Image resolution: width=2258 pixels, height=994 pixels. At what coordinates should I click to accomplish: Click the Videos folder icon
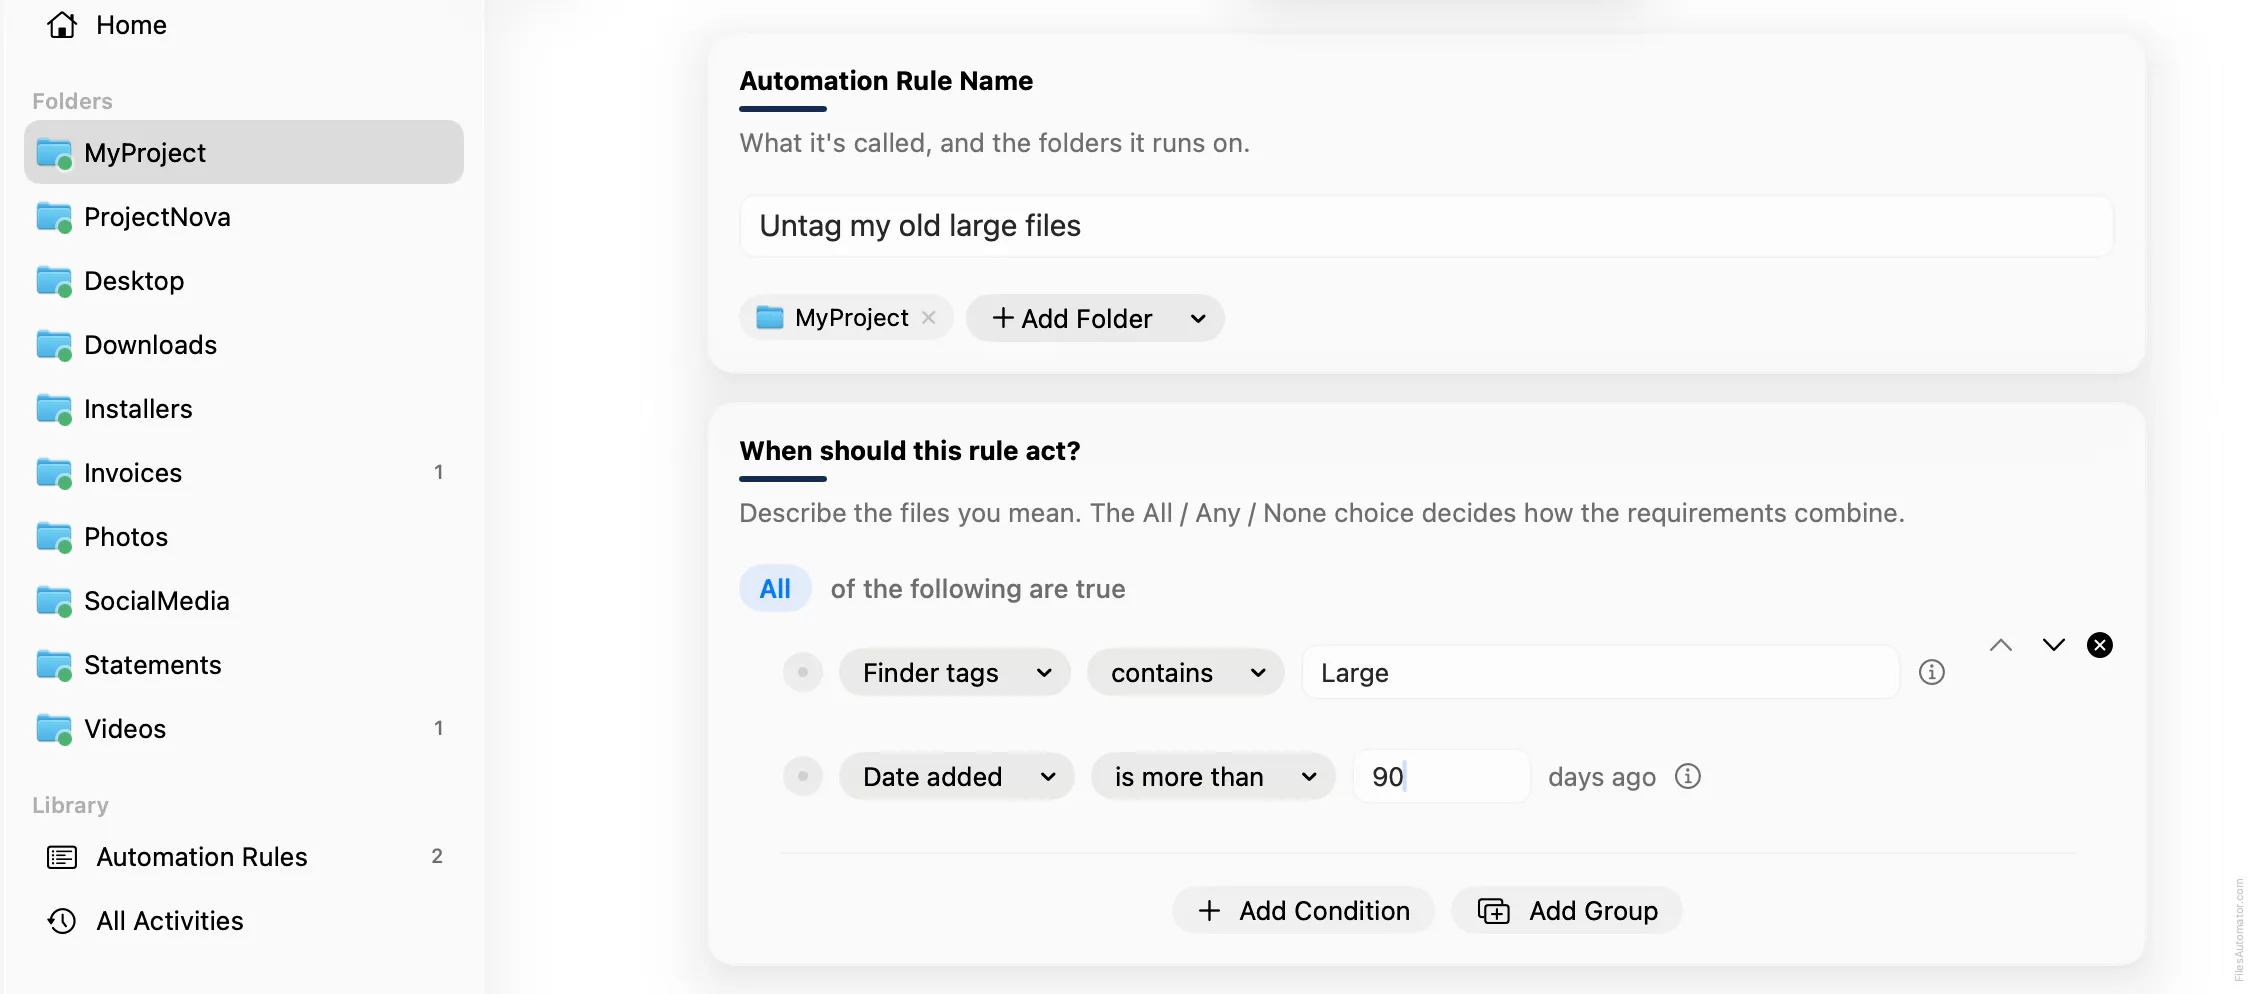(54, 729)
